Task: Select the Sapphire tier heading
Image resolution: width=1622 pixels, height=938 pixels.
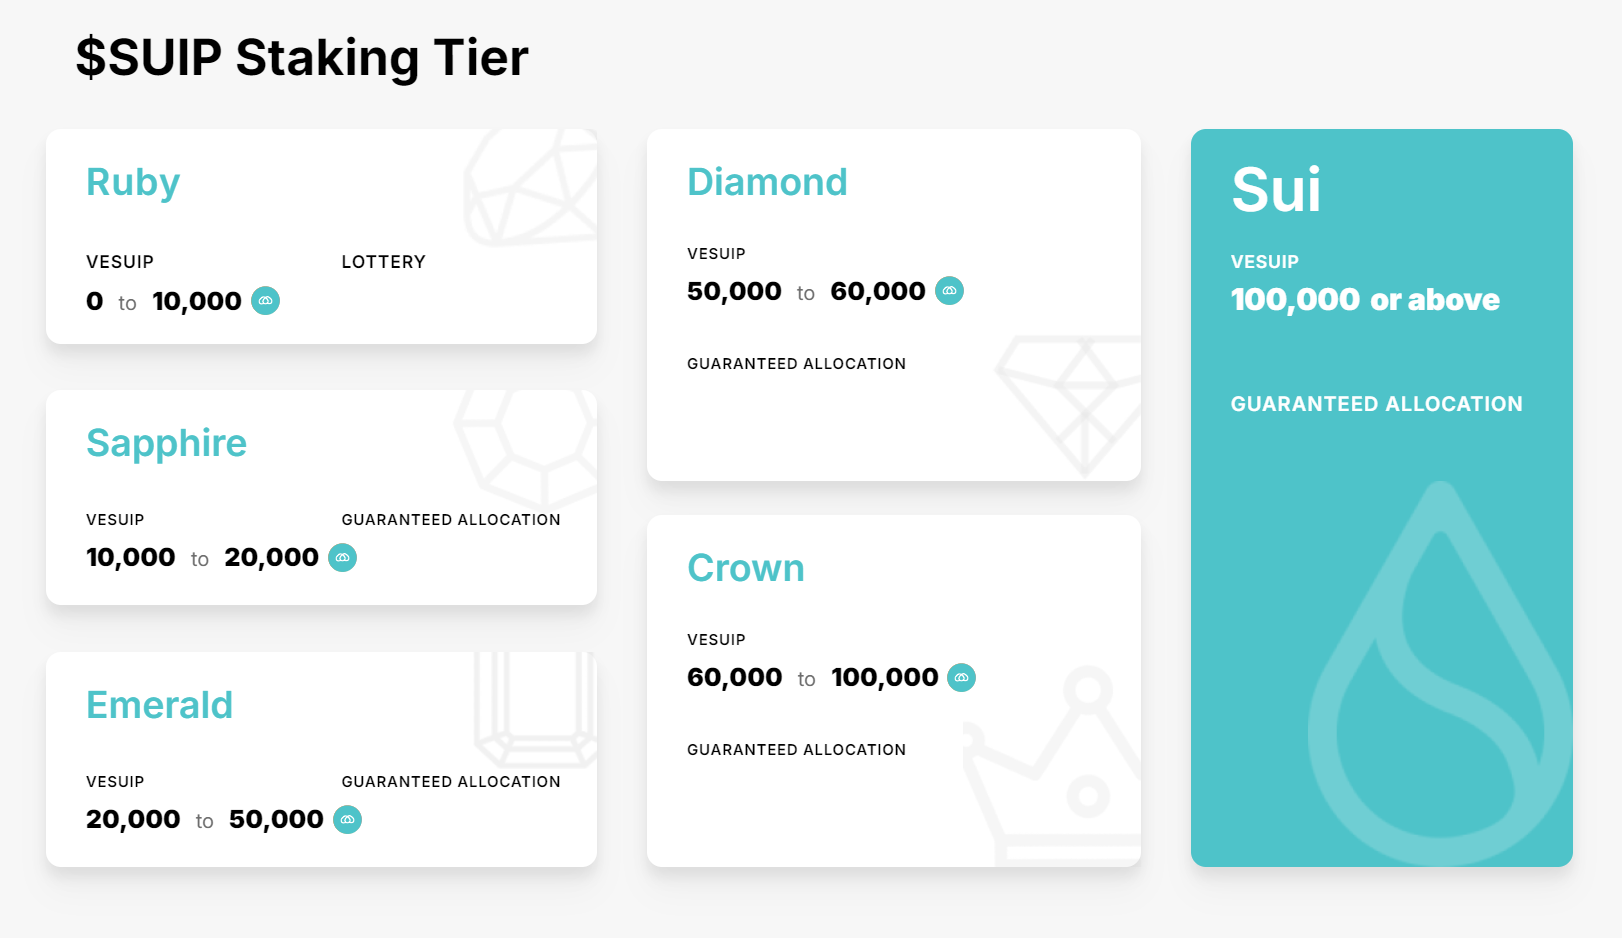Action: pyautogui.click(x=166, y=443)
